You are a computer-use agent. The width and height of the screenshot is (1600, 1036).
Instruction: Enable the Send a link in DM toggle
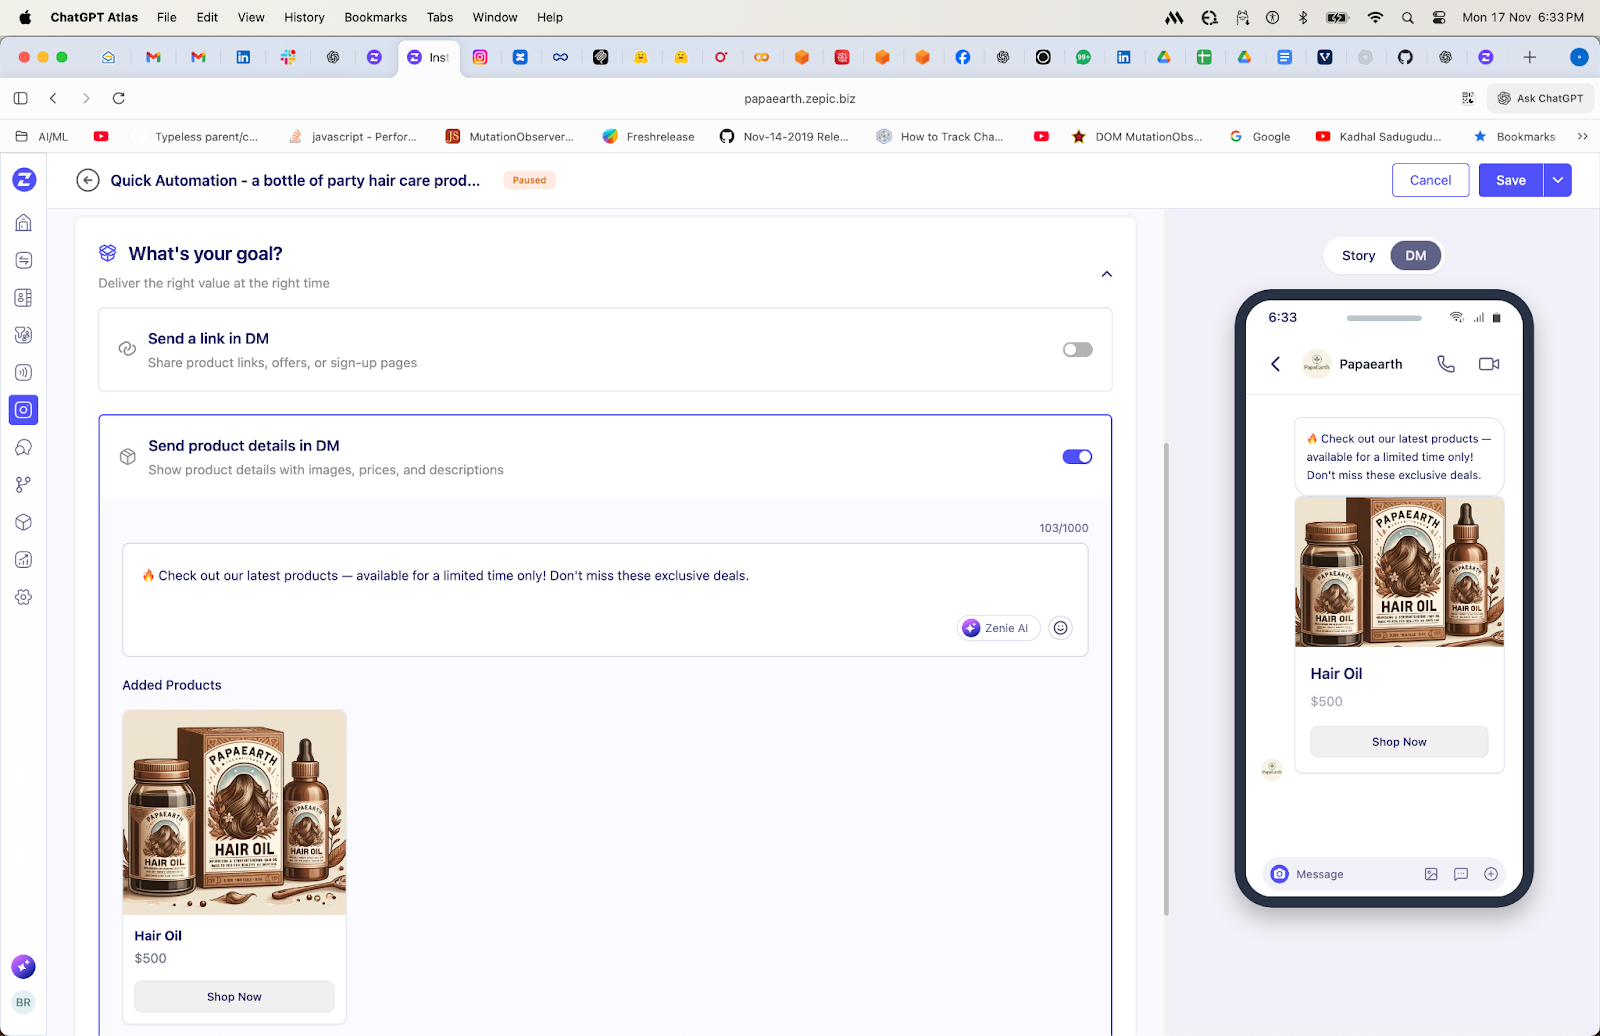1077,350
